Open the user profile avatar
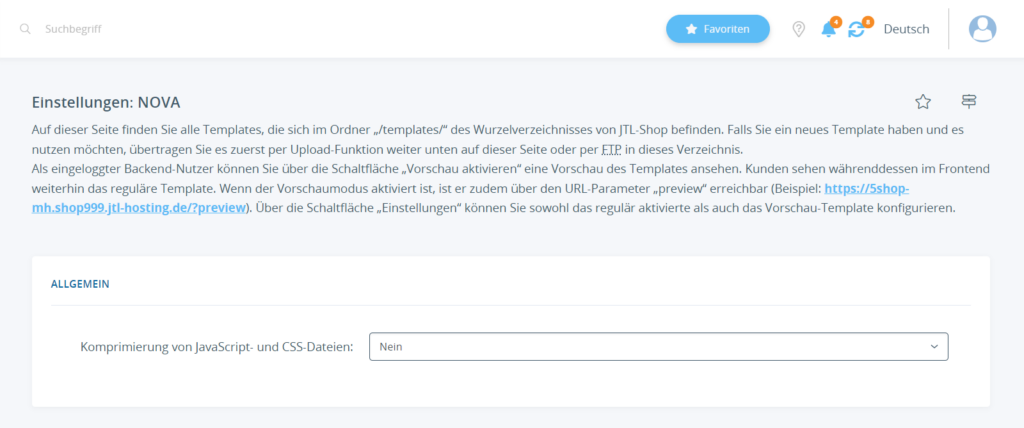This screenshot has height=428, width=1024. 982,29
